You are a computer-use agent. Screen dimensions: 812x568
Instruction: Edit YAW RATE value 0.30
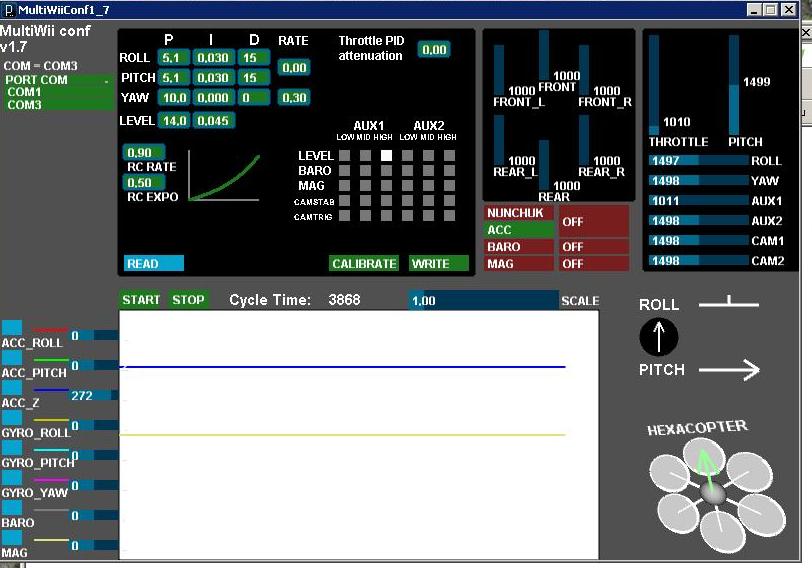click(294, 97)
